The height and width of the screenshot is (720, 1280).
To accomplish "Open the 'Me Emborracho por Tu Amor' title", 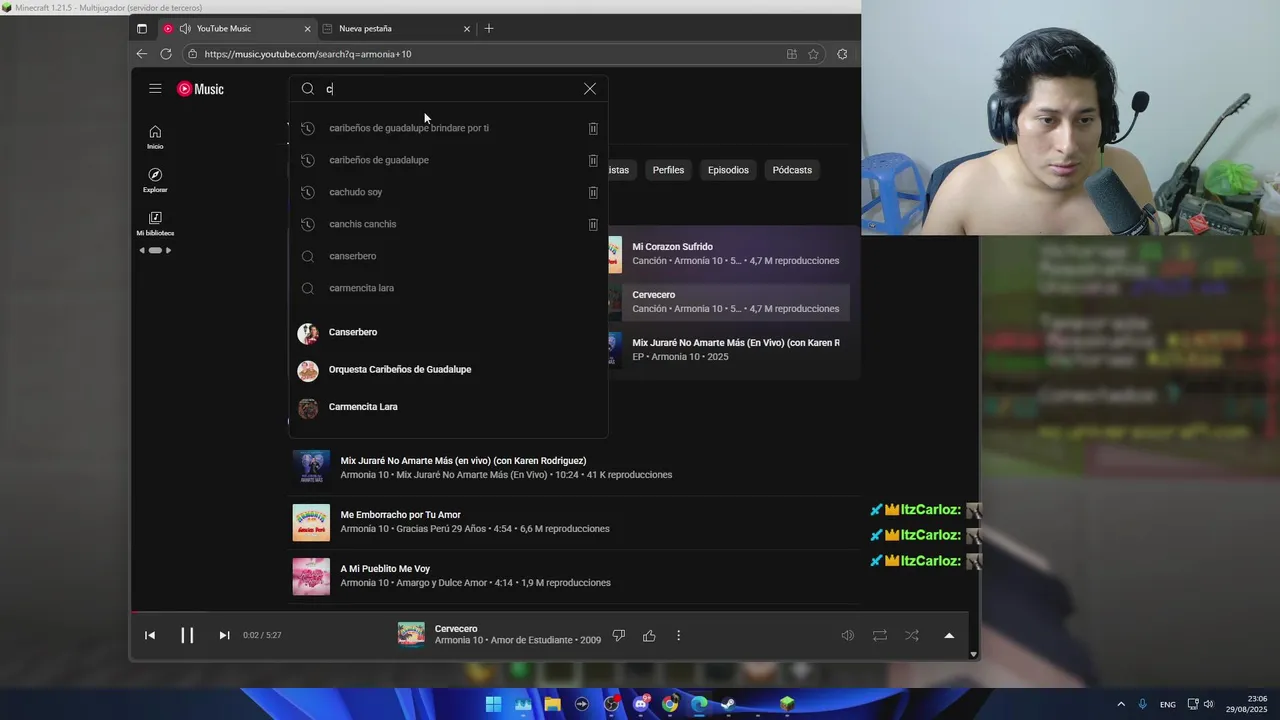I will pos(400,515).
